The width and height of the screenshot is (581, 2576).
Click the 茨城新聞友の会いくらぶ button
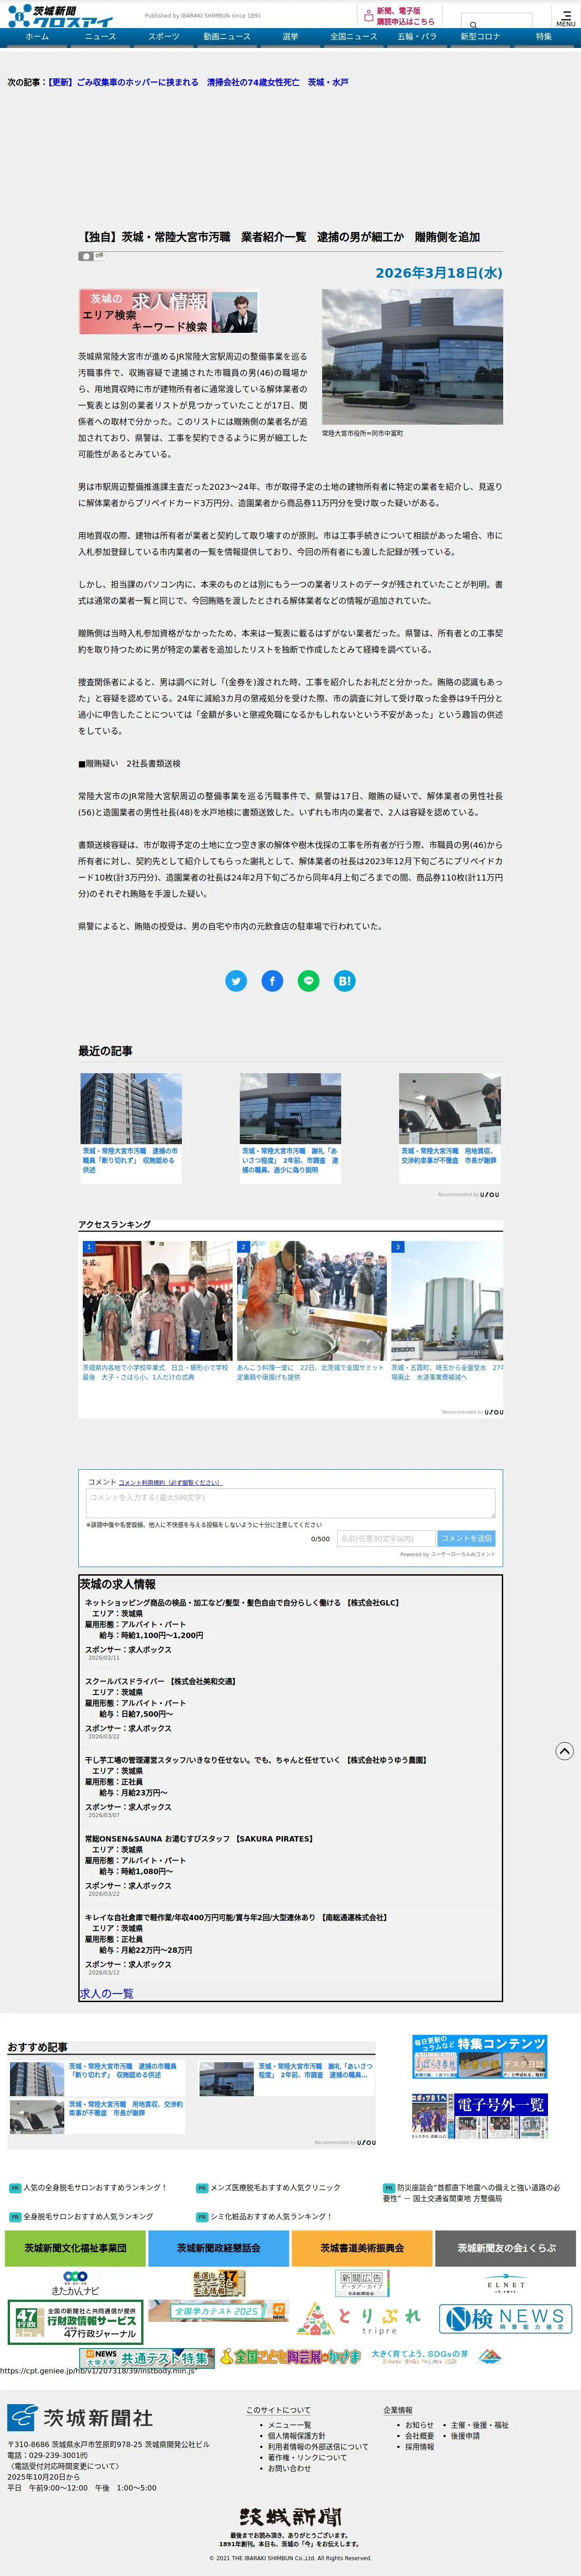click(x=505, y=2248)
